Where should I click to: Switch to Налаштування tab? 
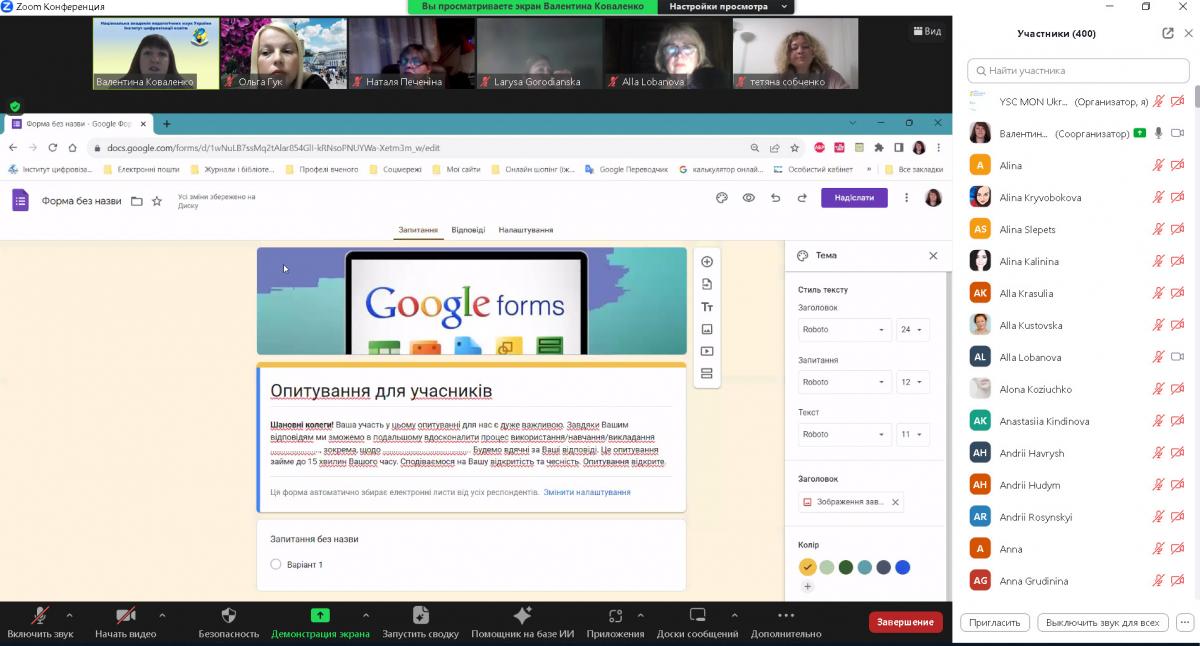click(526, 230)
